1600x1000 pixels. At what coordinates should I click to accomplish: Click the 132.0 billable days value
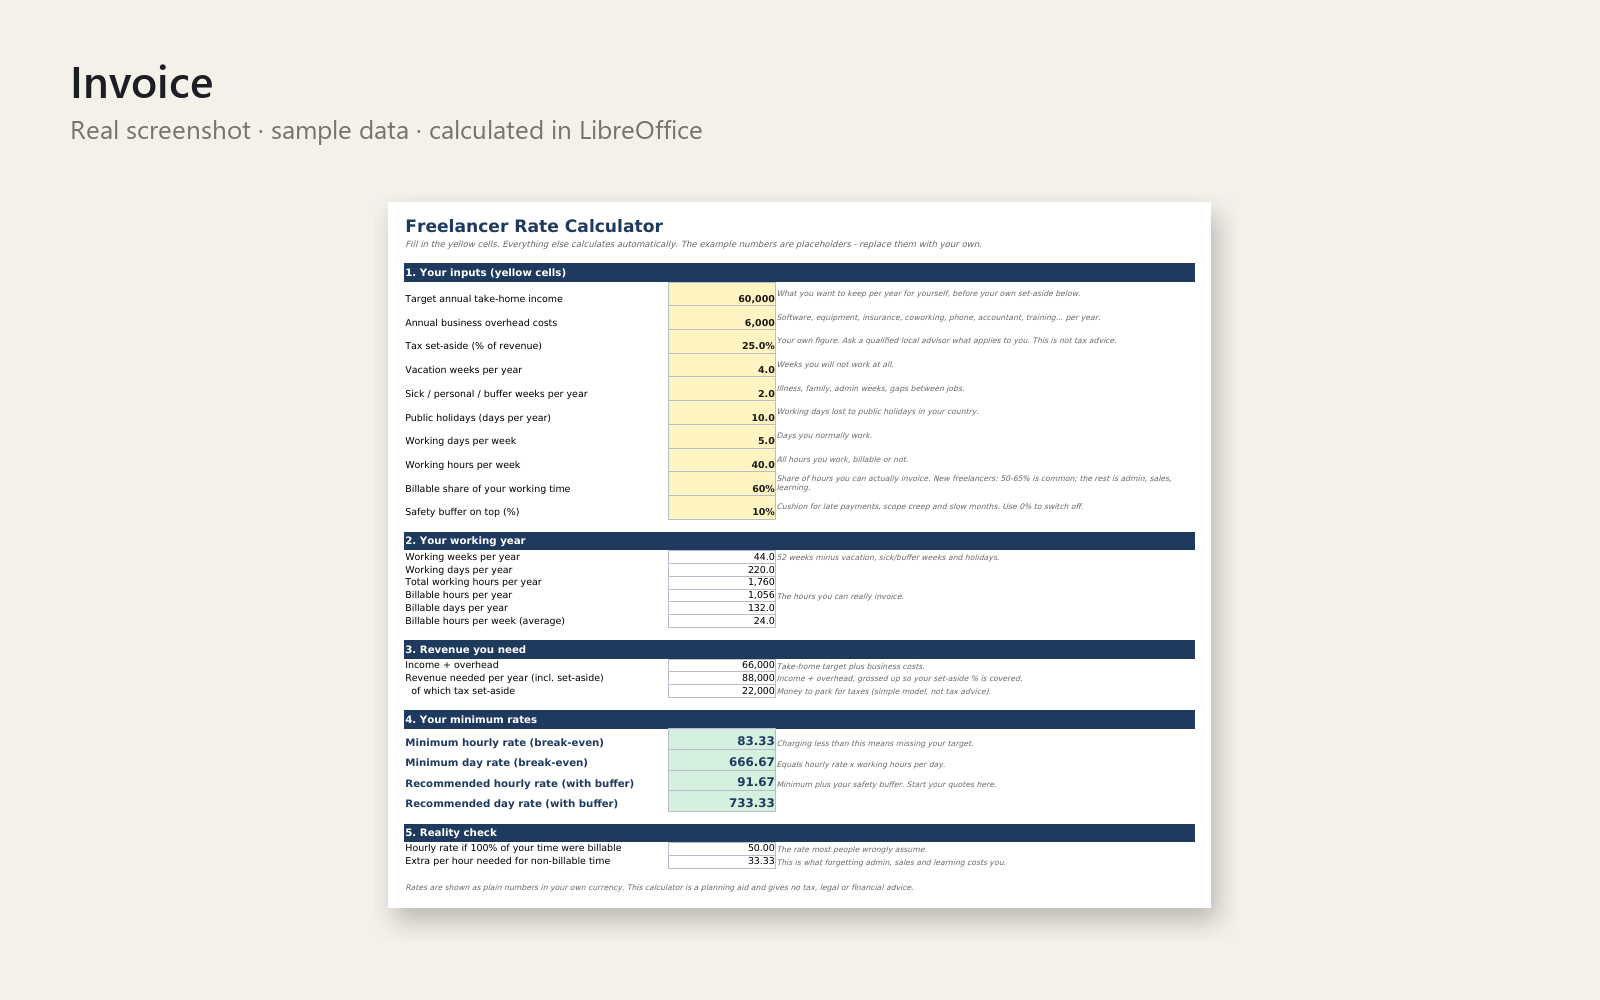[722, 608]
